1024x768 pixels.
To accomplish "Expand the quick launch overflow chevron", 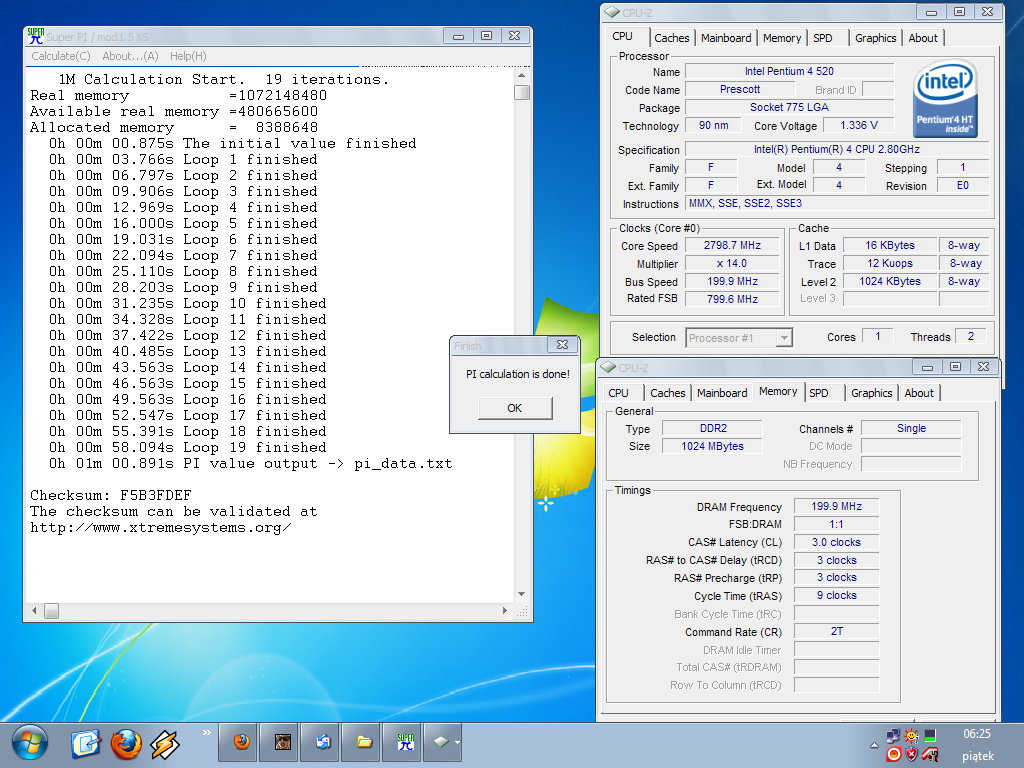I will tap(207, 733).
